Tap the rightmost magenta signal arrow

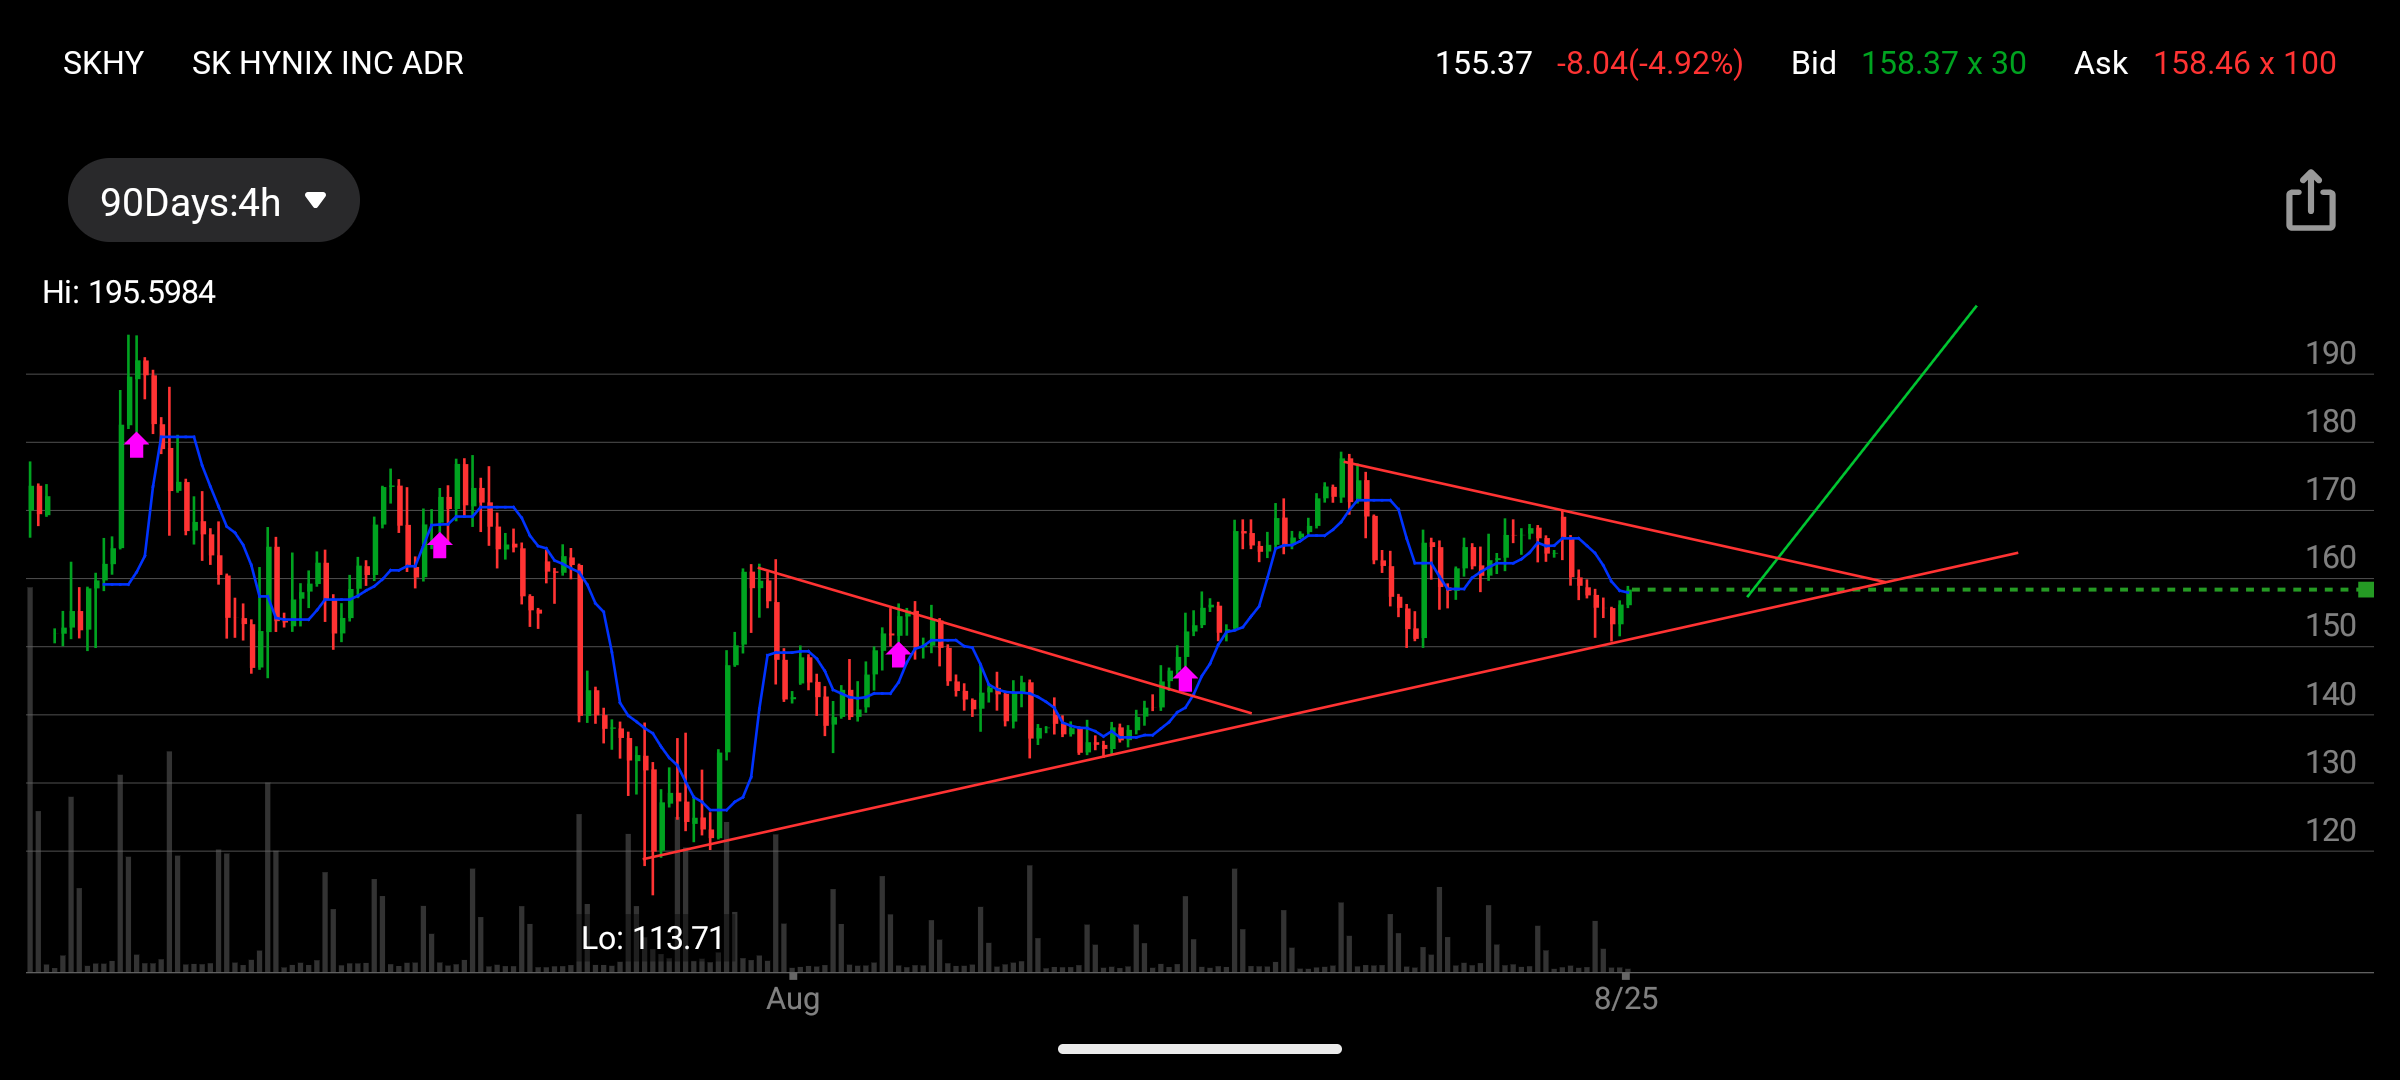pos(1185,679)
